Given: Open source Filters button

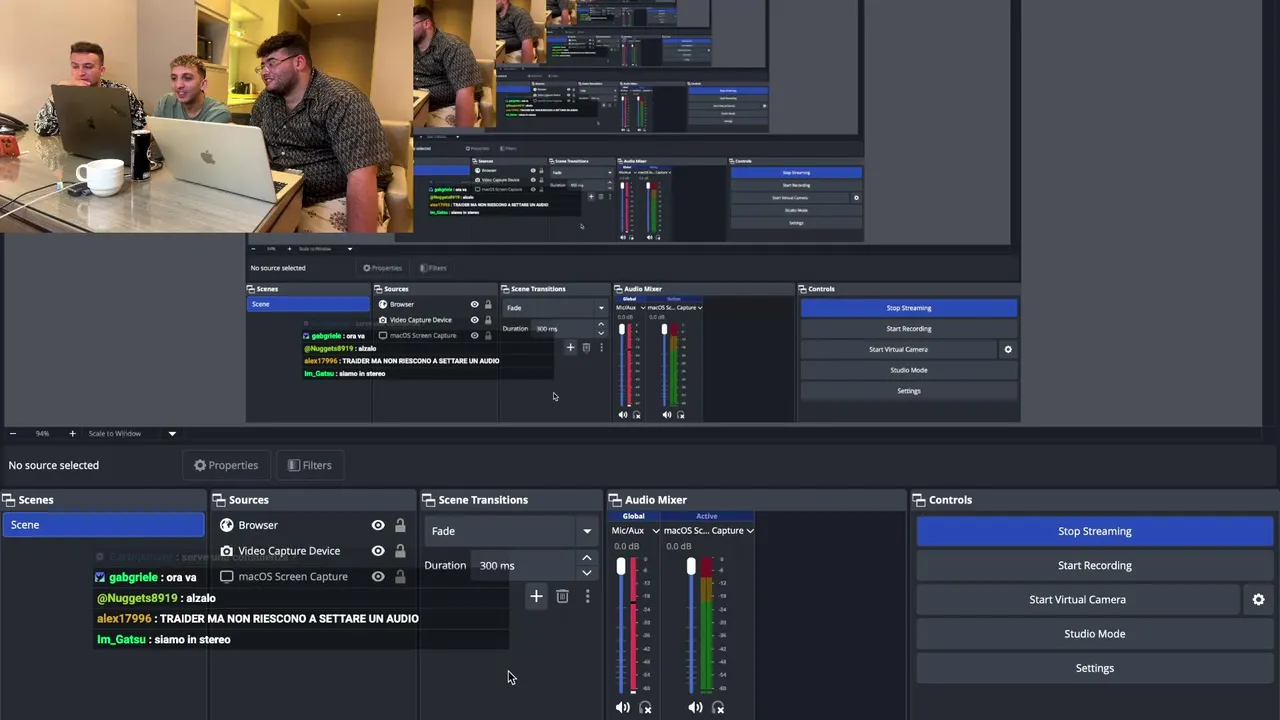Looking at the screenshot, I should [309, 465].
